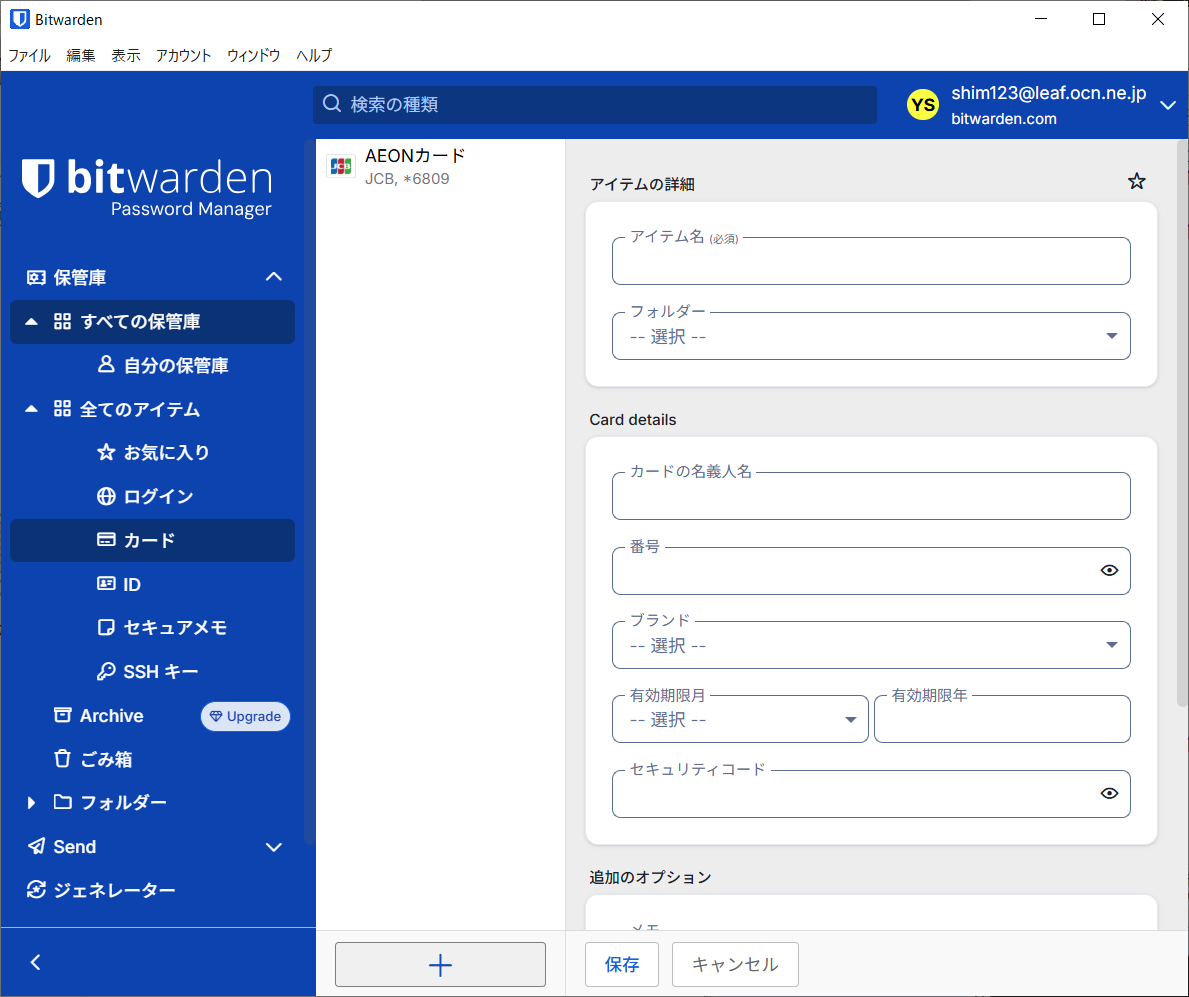Open the ログイン category

[158, 496]
